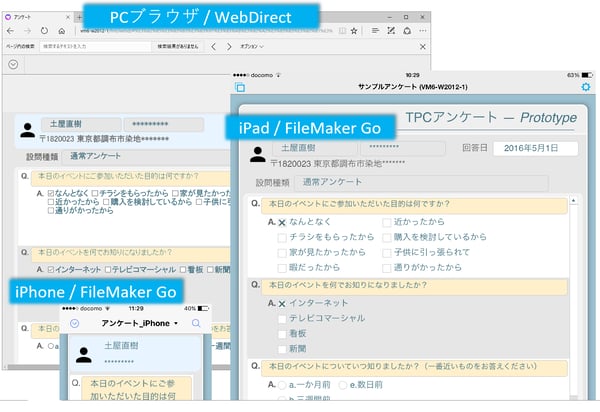Open the アンケート_iPhone layout dropdown
Screen dimensions: 600x412
140,324
